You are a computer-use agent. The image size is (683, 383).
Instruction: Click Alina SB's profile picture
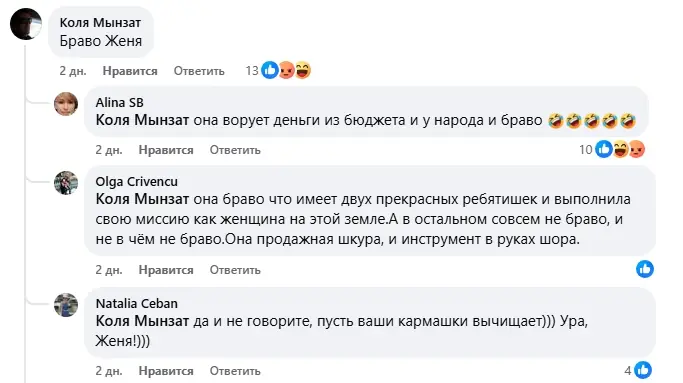66,104
